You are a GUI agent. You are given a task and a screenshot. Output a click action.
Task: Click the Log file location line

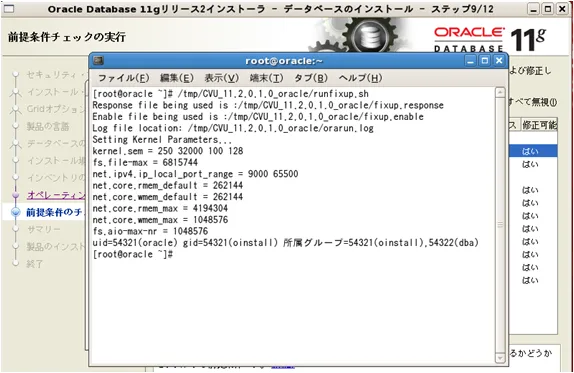point(233,128)
